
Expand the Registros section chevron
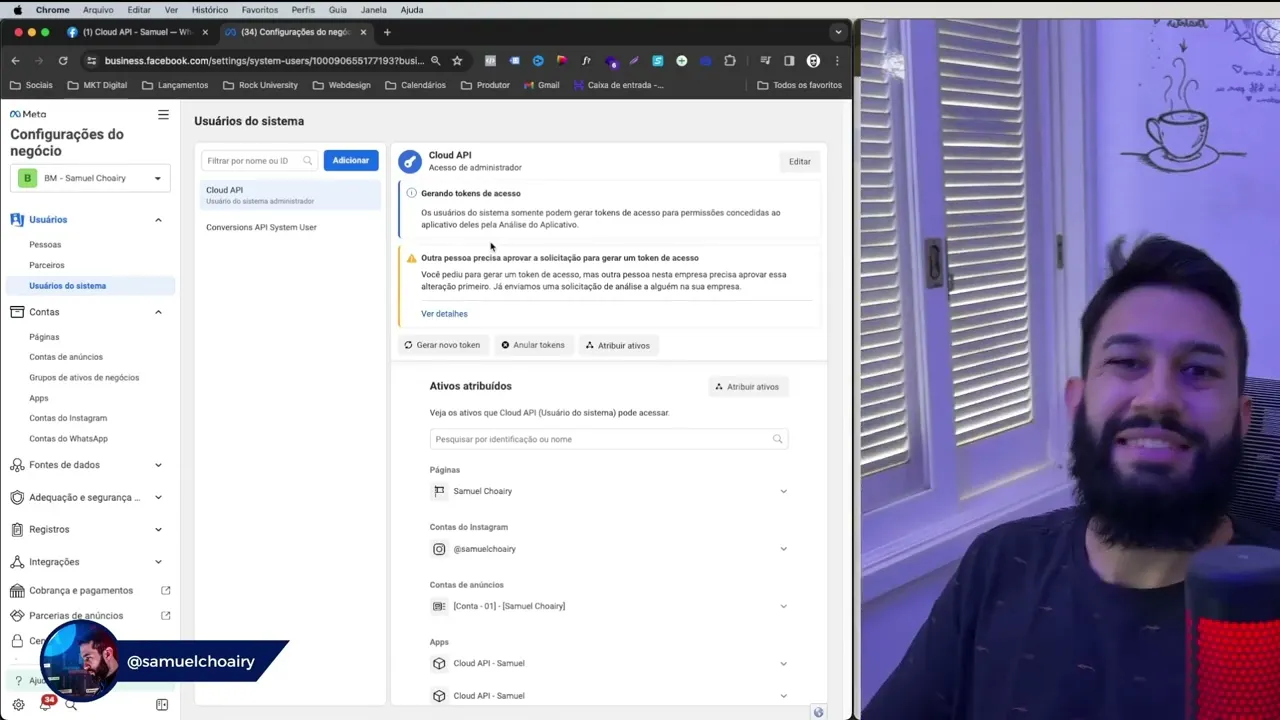point(158,529)
